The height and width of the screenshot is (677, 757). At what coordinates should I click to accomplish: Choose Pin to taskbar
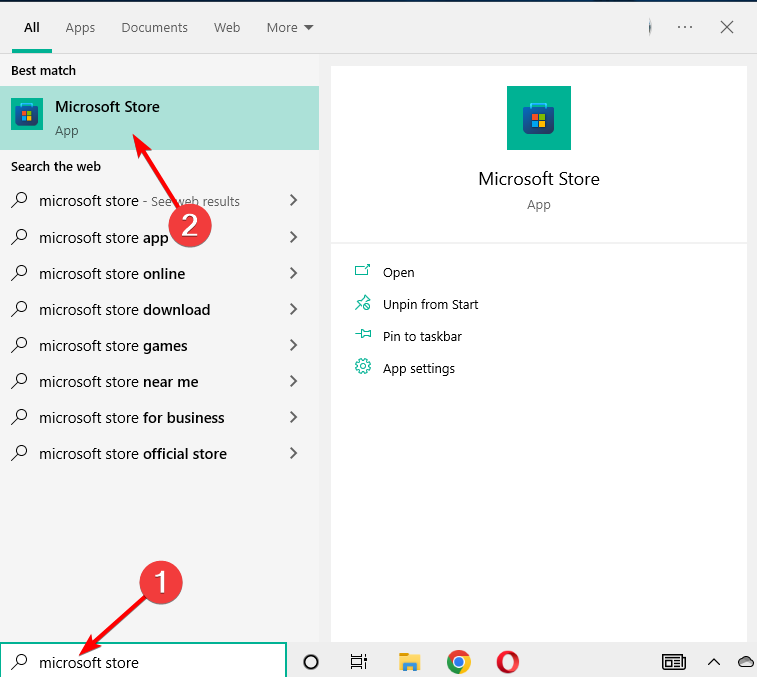(x=422, y=336)
